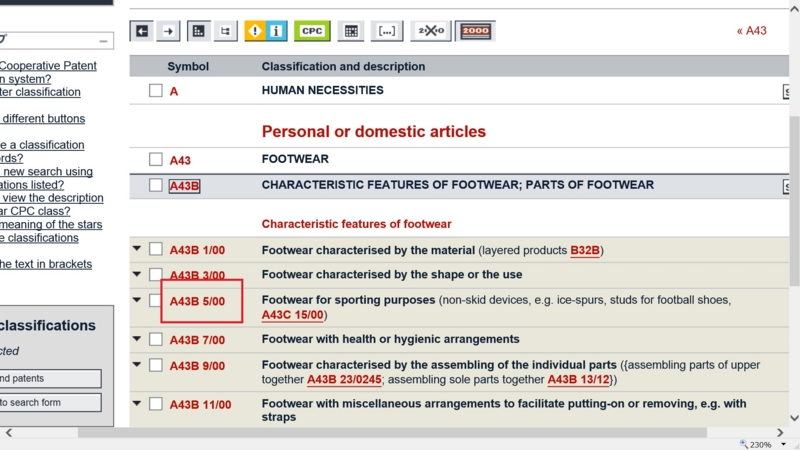
Task: Click the 'nd patents' button
Action: [51, 379]
